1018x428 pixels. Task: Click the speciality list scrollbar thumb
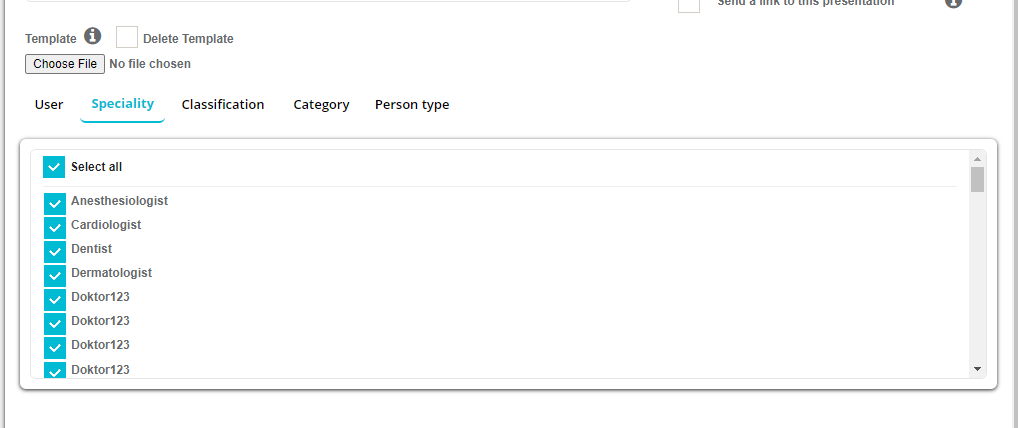click(x=978, y=179)
